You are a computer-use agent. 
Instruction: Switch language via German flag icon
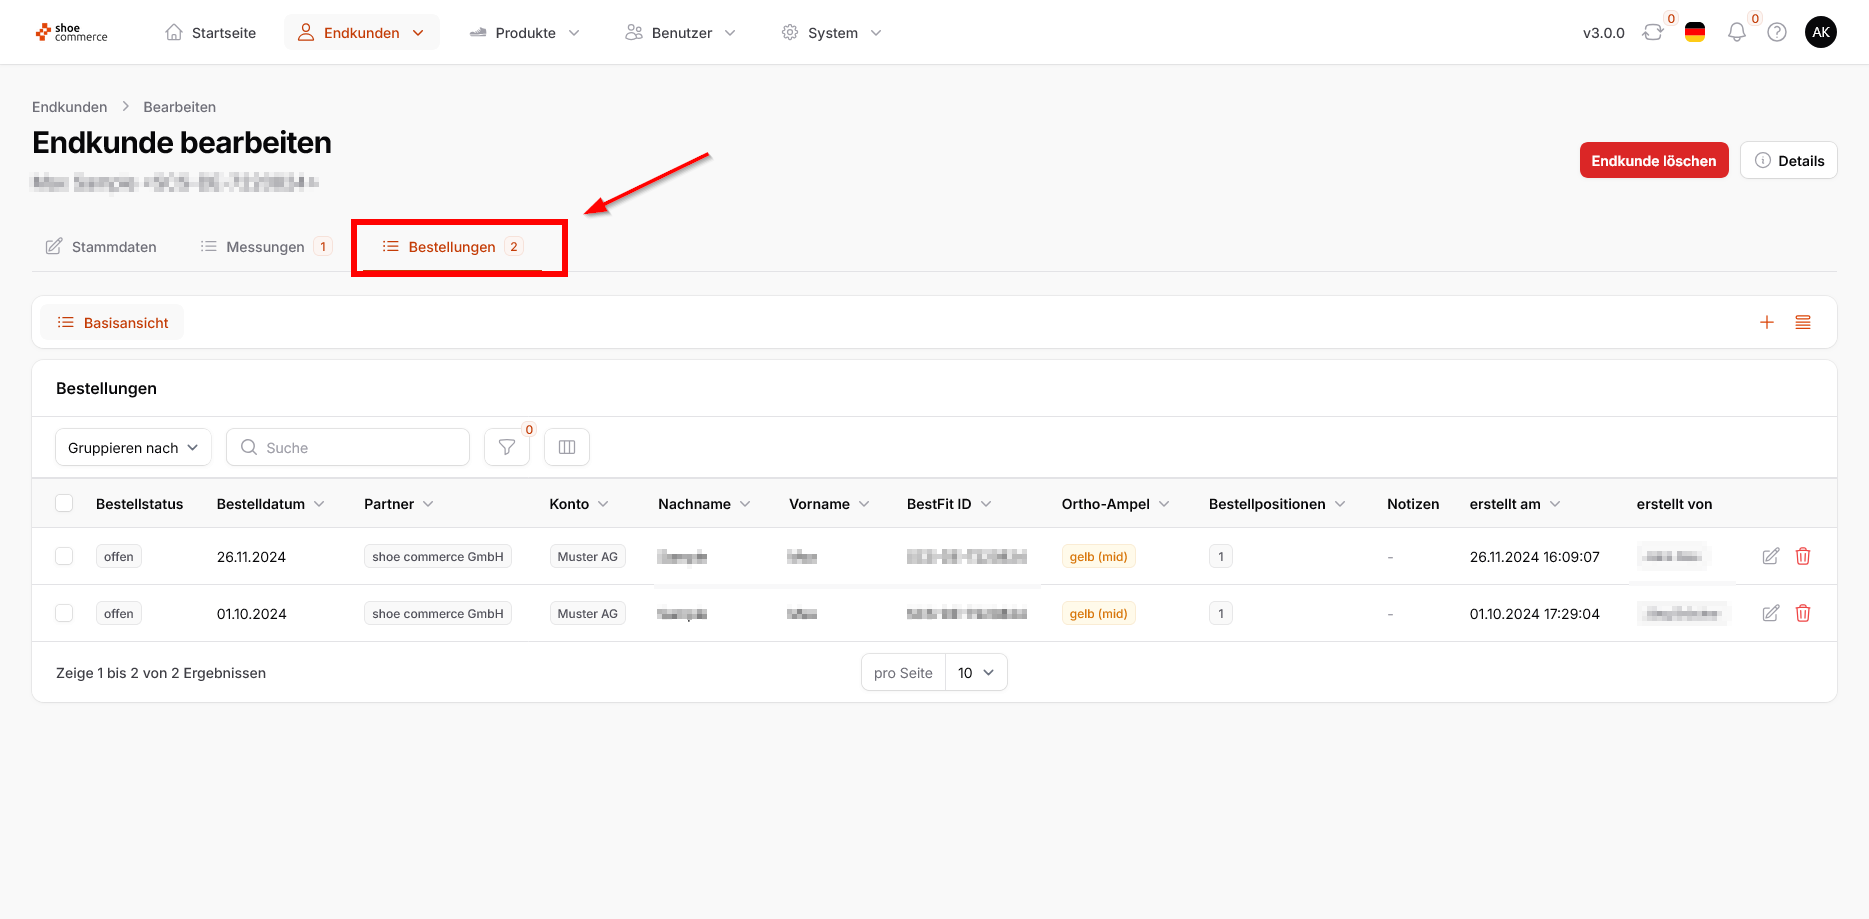coord(1695,33)
